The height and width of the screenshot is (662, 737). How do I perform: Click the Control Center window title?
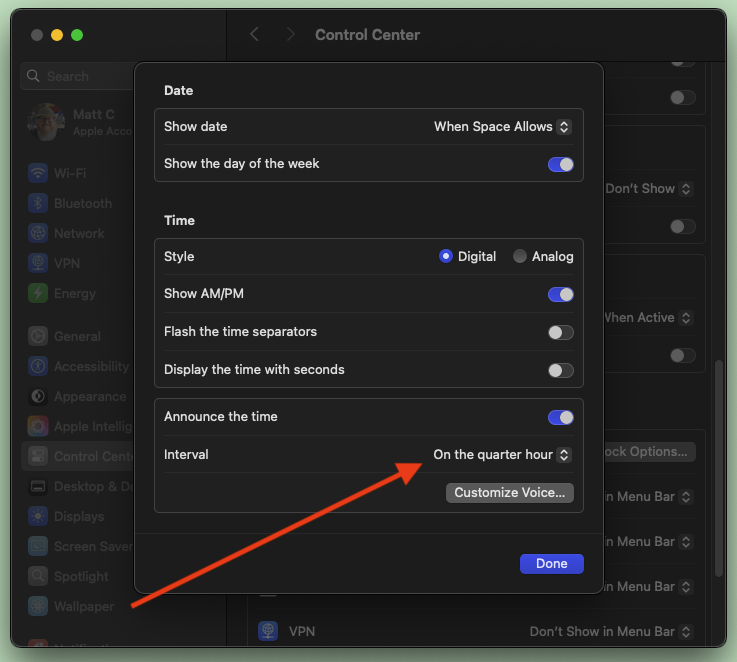click(368, 34)
